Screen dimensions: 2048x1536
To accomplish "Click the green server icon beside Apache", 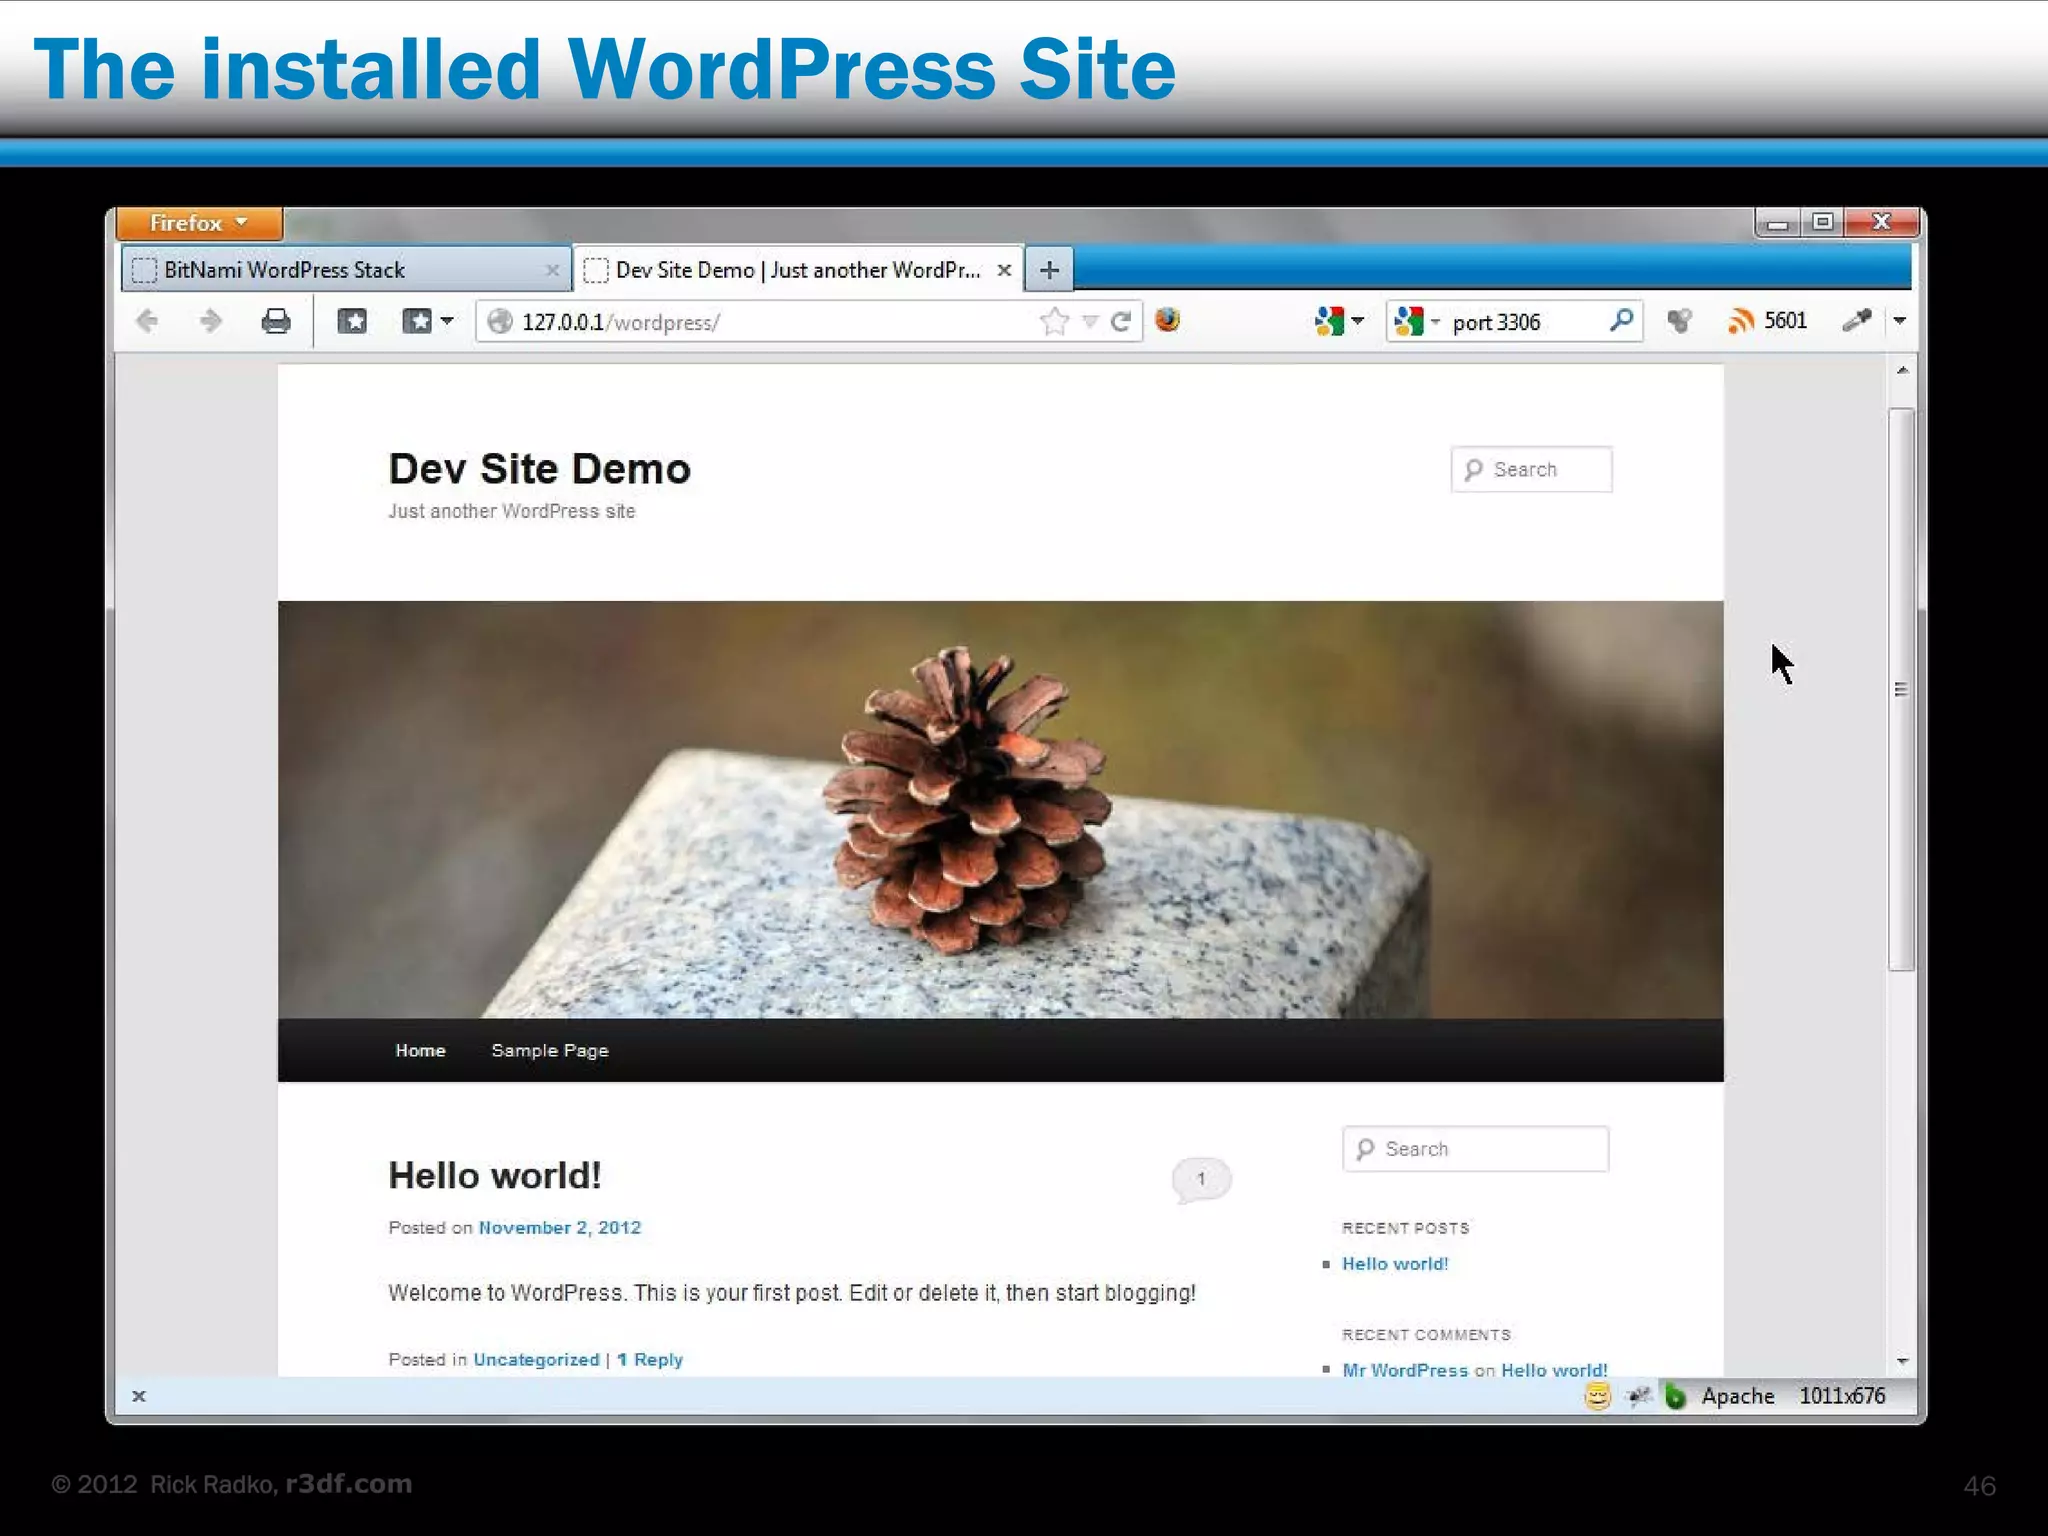I will tap(1675, 1396).
